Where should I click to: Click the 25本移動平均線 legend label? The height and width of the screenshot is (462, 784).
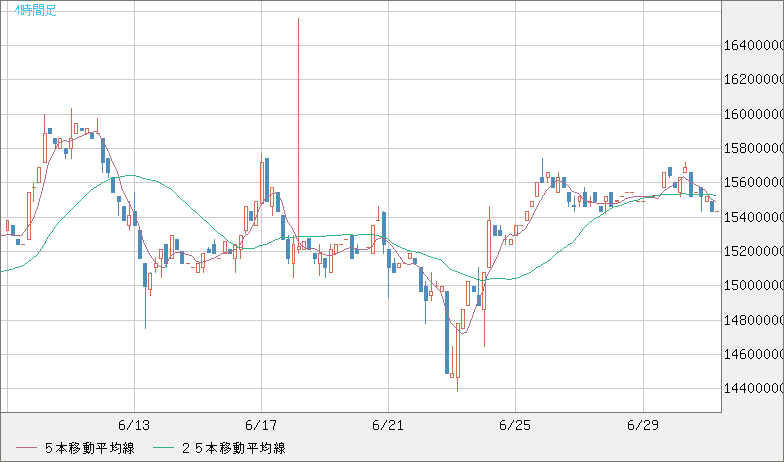[234, 448]
